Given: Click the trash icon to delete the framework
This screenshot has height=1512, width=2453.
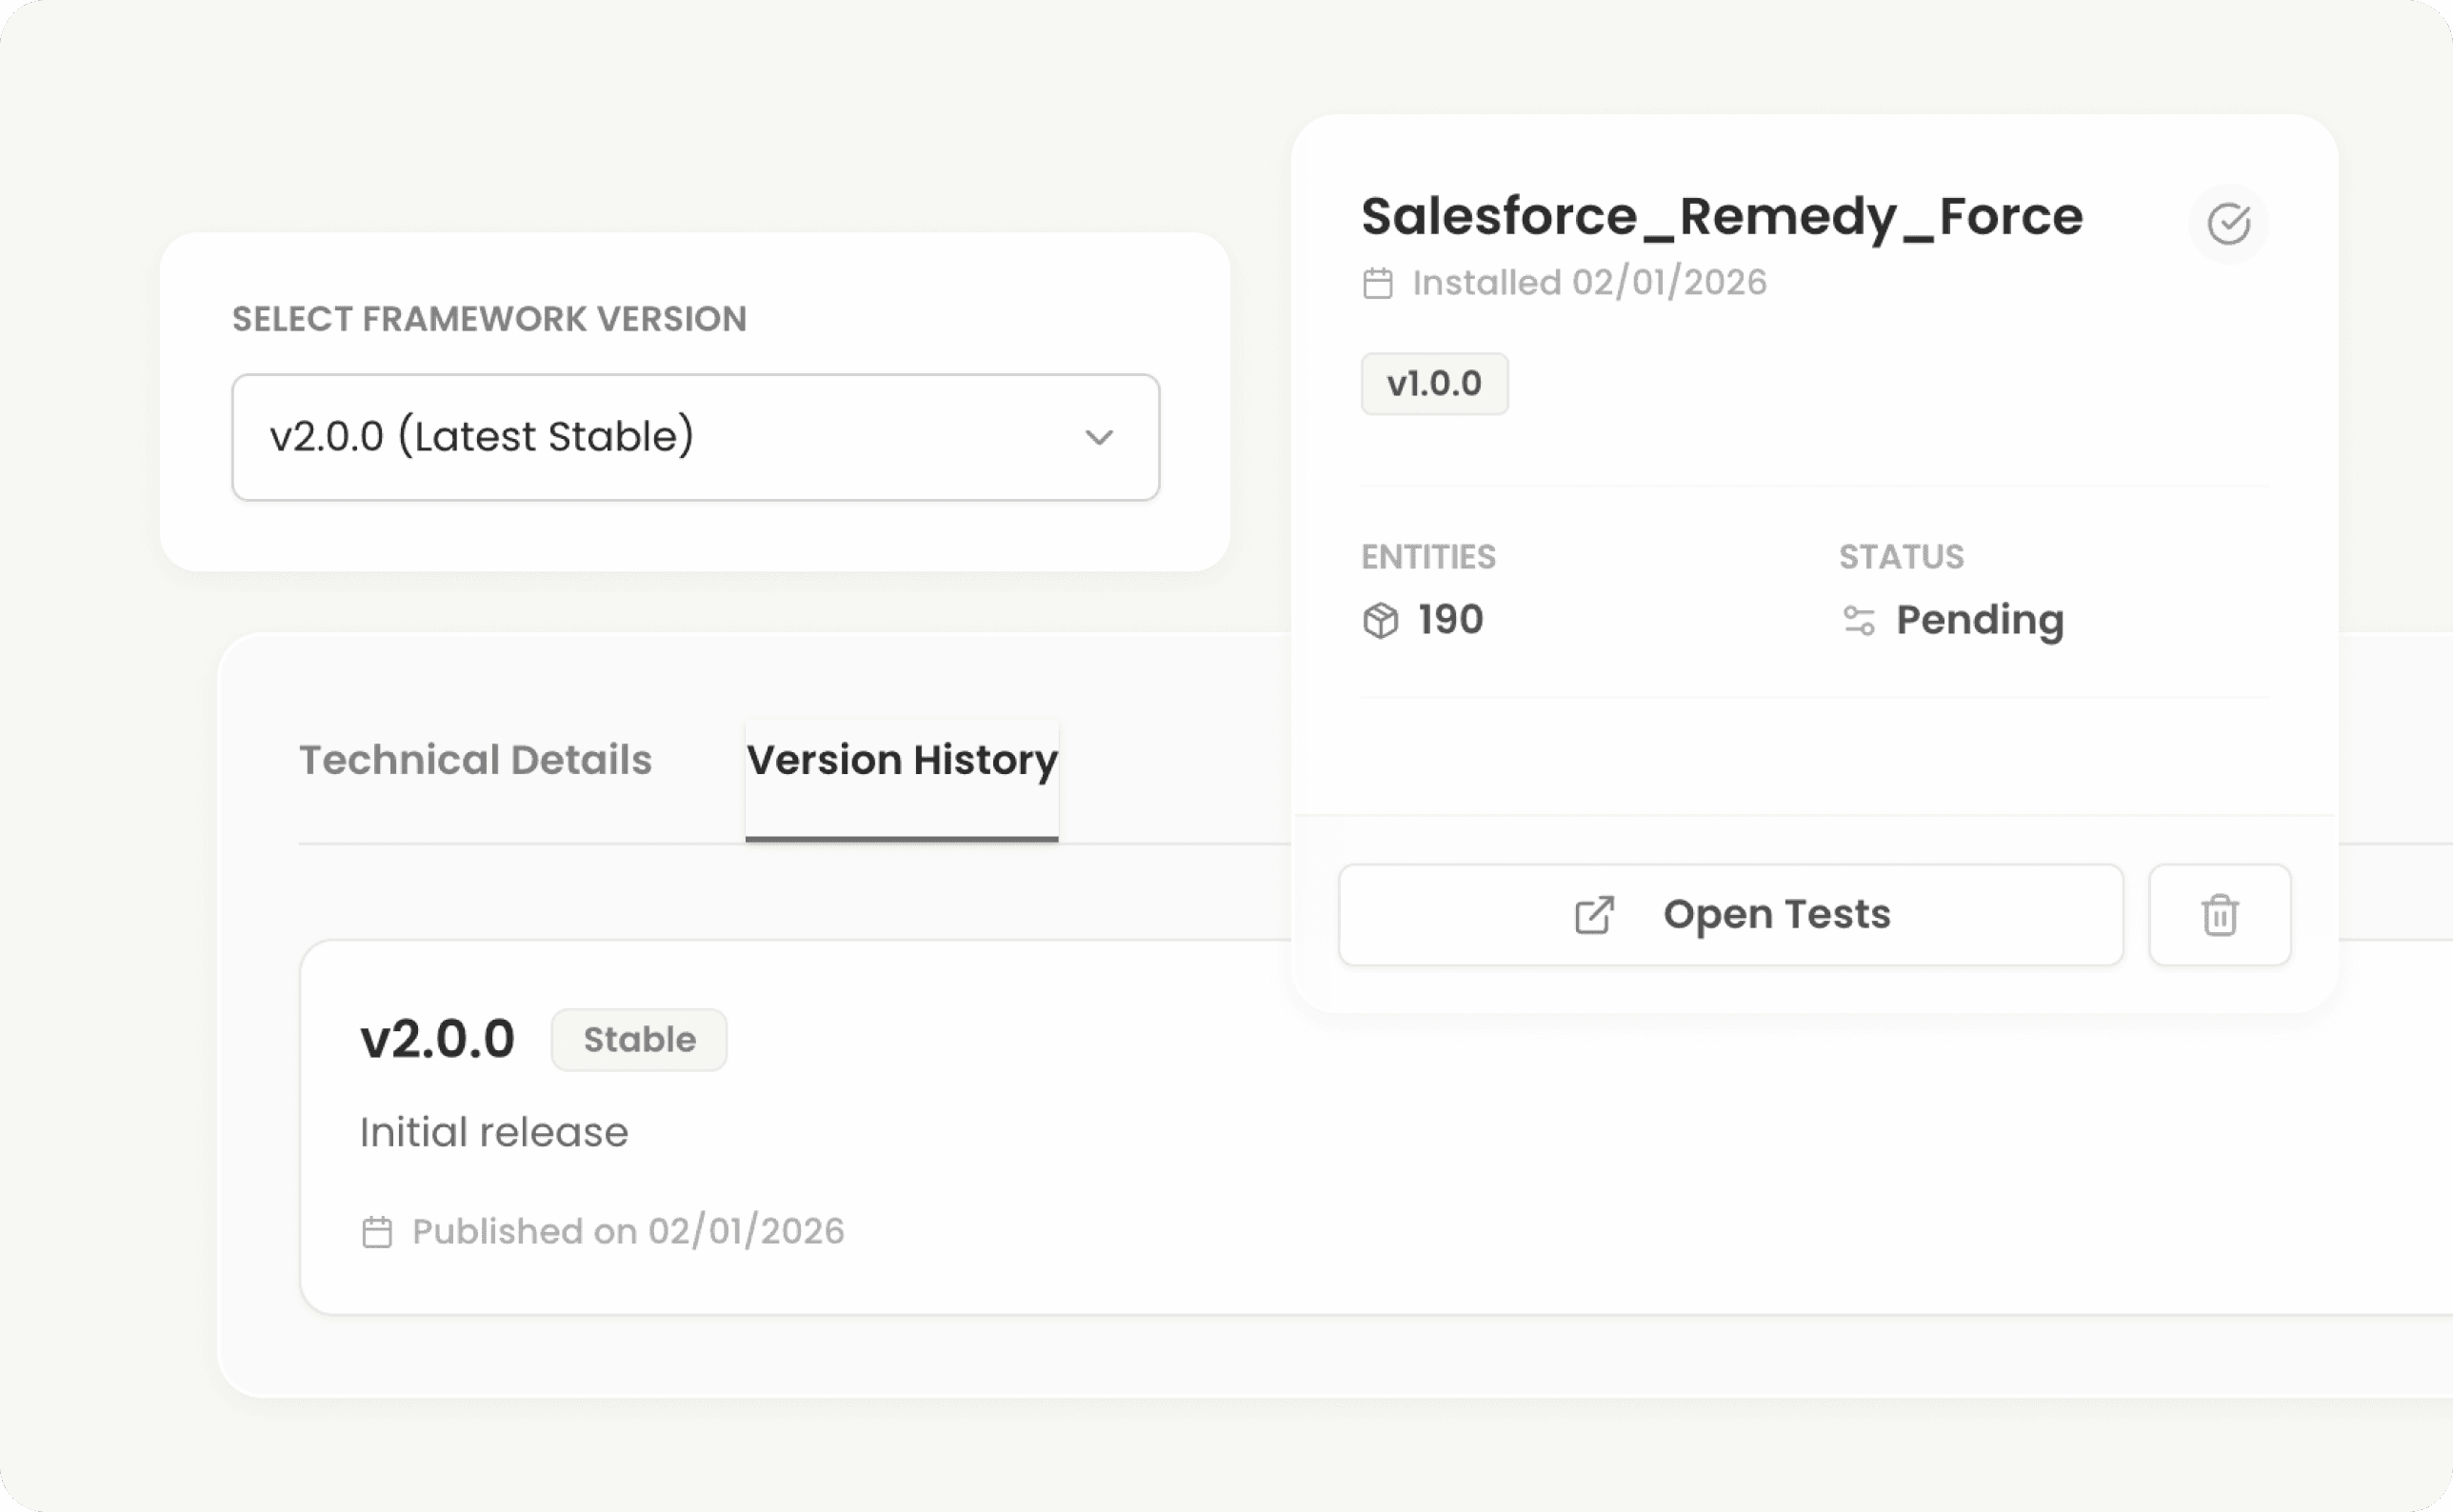Looking at the screenshot, I should (x=2220, y=914).
